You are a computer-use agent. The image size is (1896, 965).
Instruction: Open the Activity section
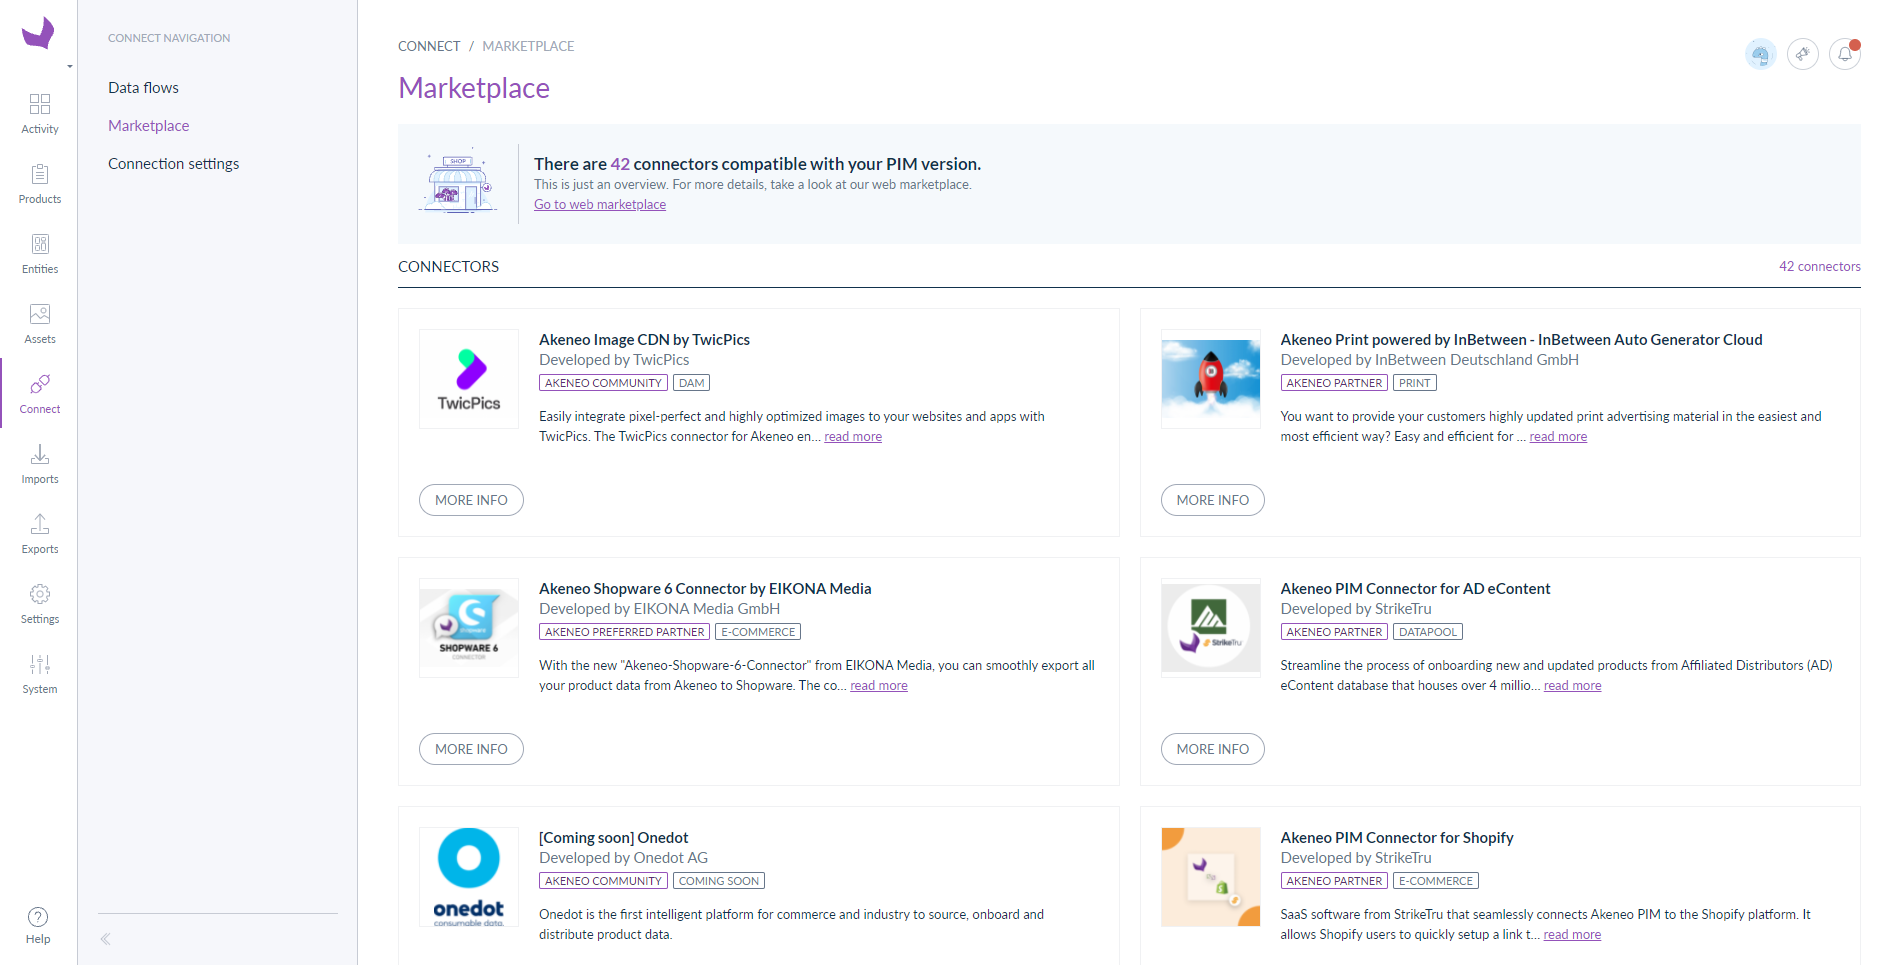40,114
